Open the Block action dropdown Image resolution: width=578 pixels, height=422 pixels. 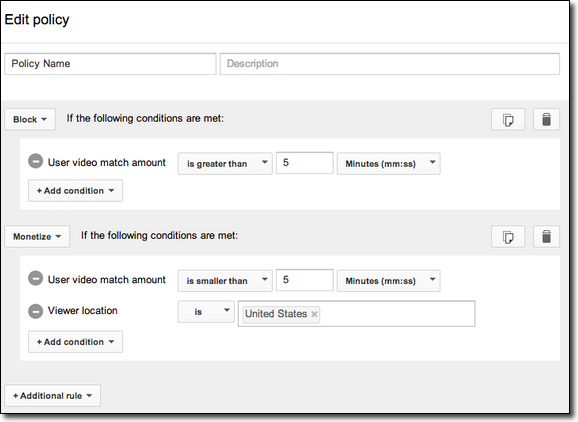[x=30, y=119]
